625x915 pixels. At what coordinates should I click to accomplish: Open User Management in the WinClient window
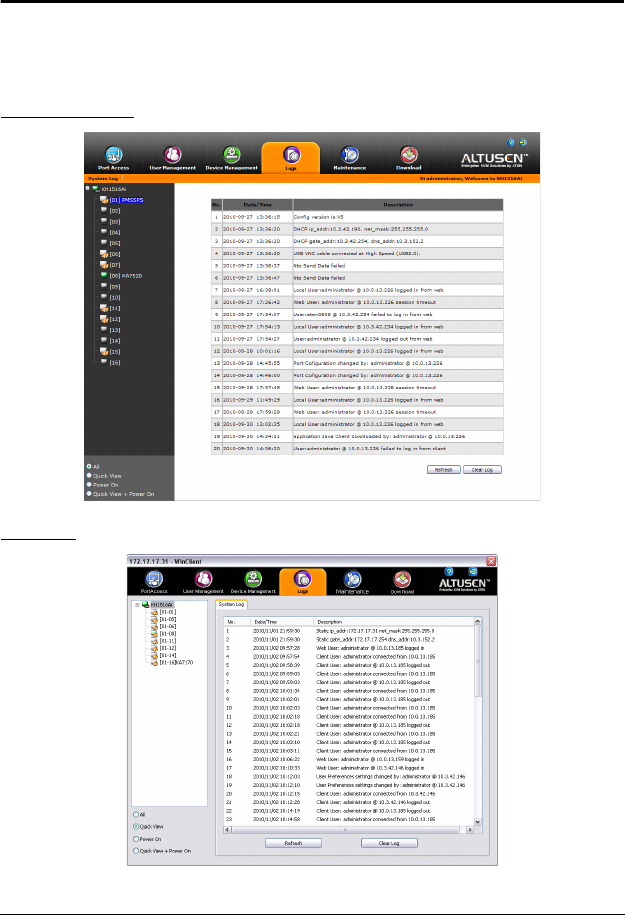[203, 582]
